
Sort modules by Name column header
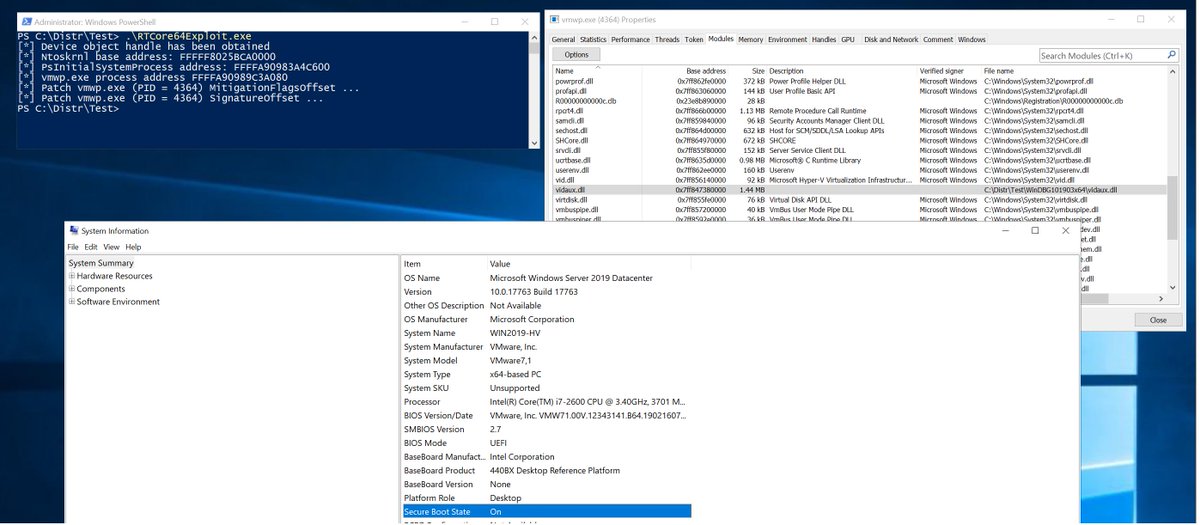[598, 71]
